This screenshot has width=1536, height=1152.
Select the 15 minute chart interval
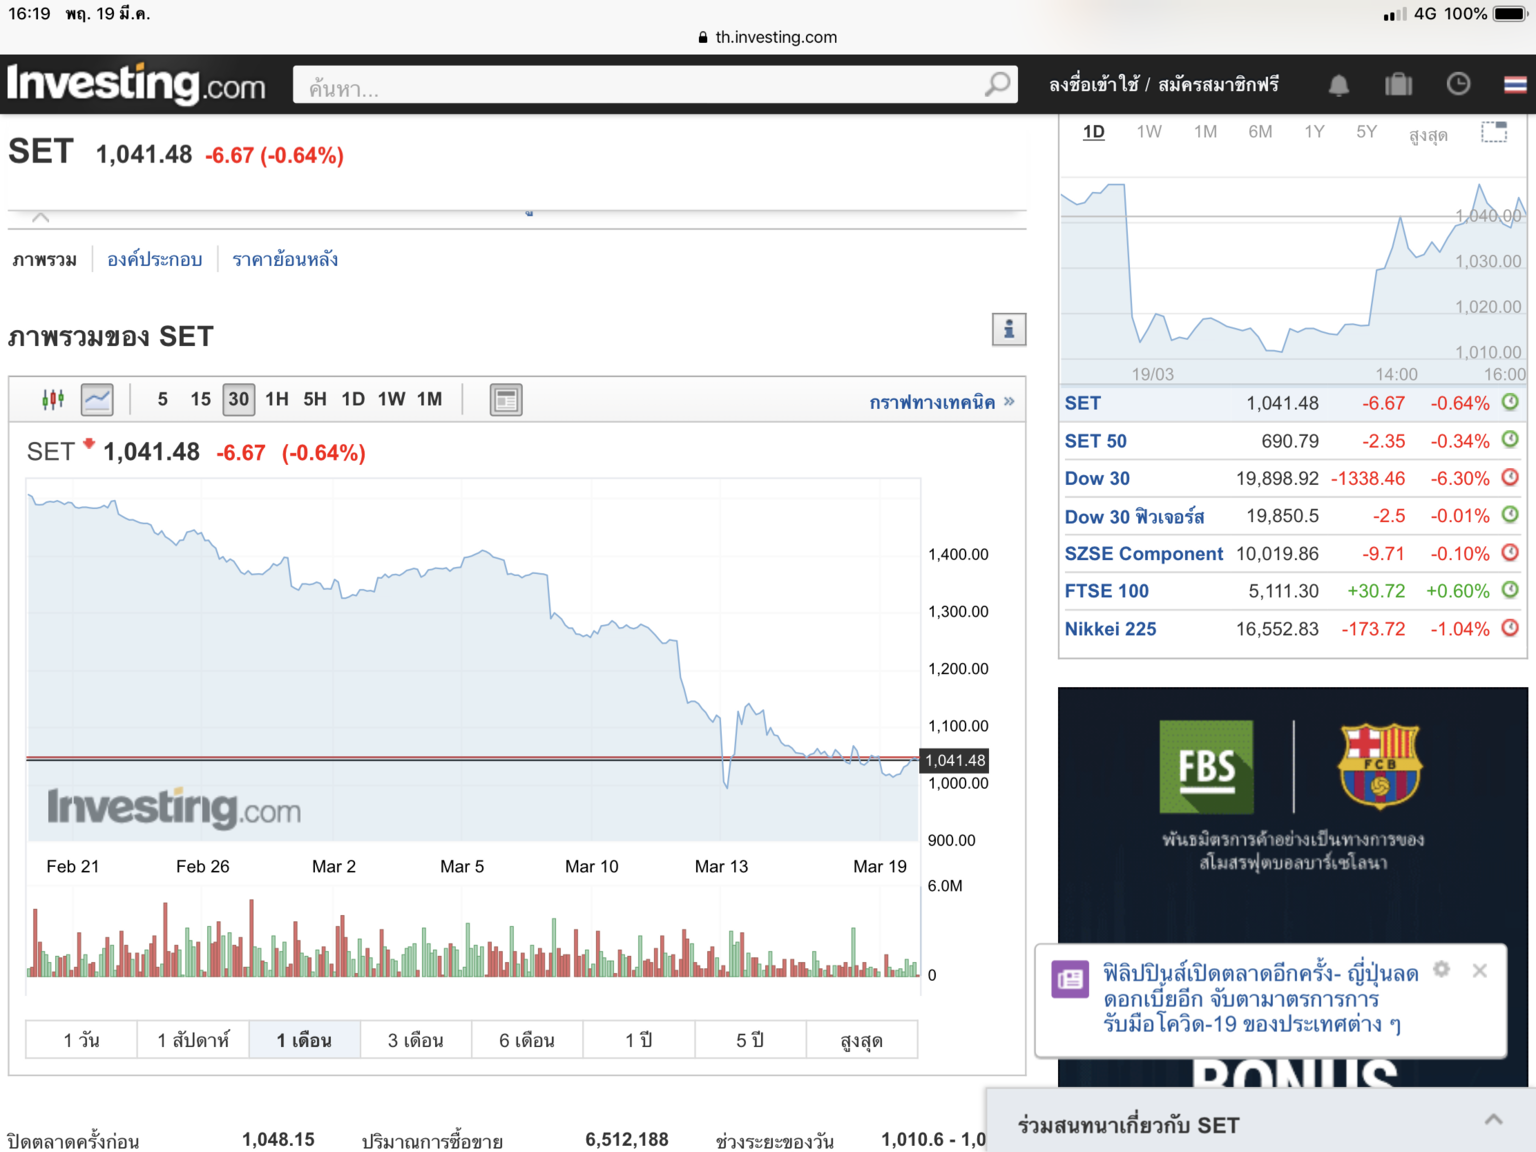coord(200,400)
